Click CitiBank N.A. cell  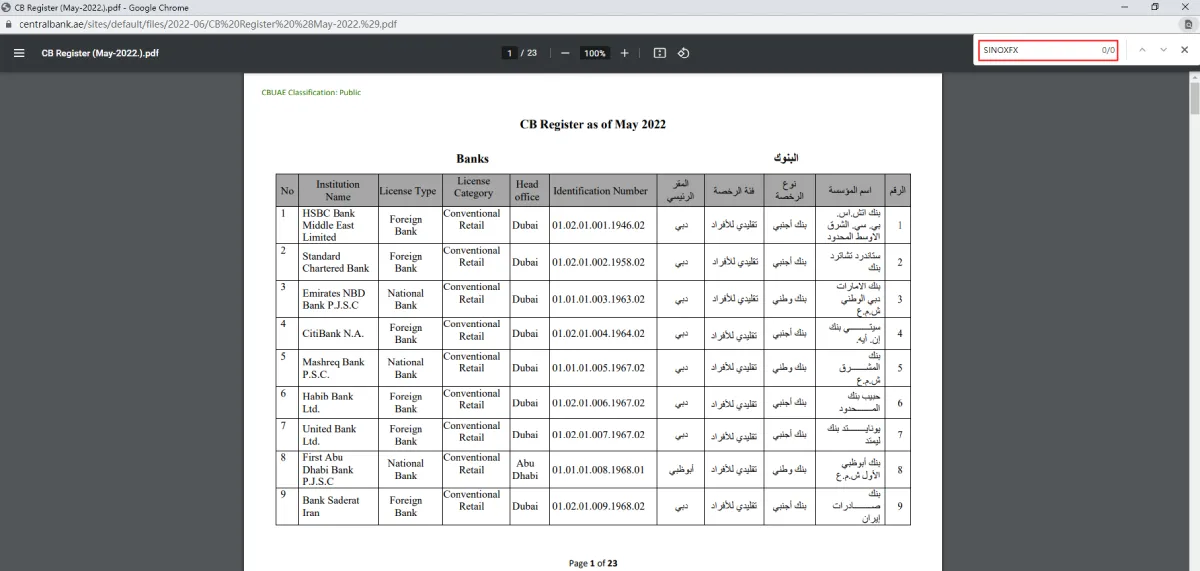coord(338,333)
